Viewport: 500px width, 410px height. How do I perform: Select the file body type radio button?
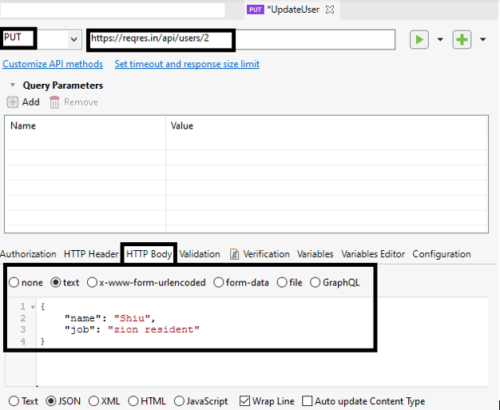pos(282,282)
